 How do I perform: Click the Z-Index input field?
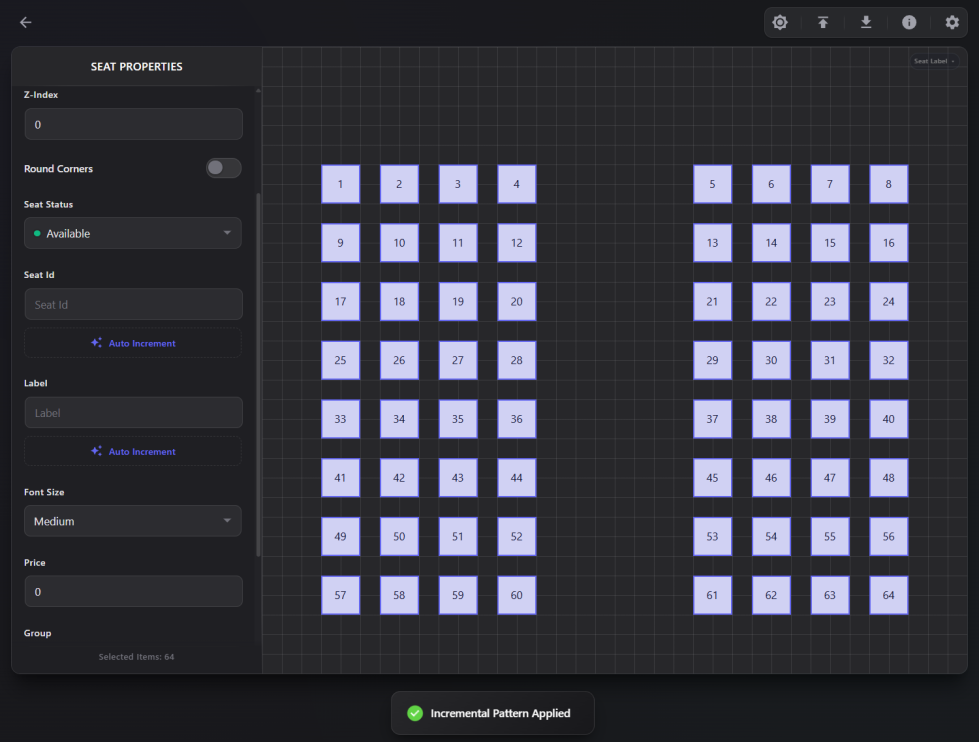133,124
